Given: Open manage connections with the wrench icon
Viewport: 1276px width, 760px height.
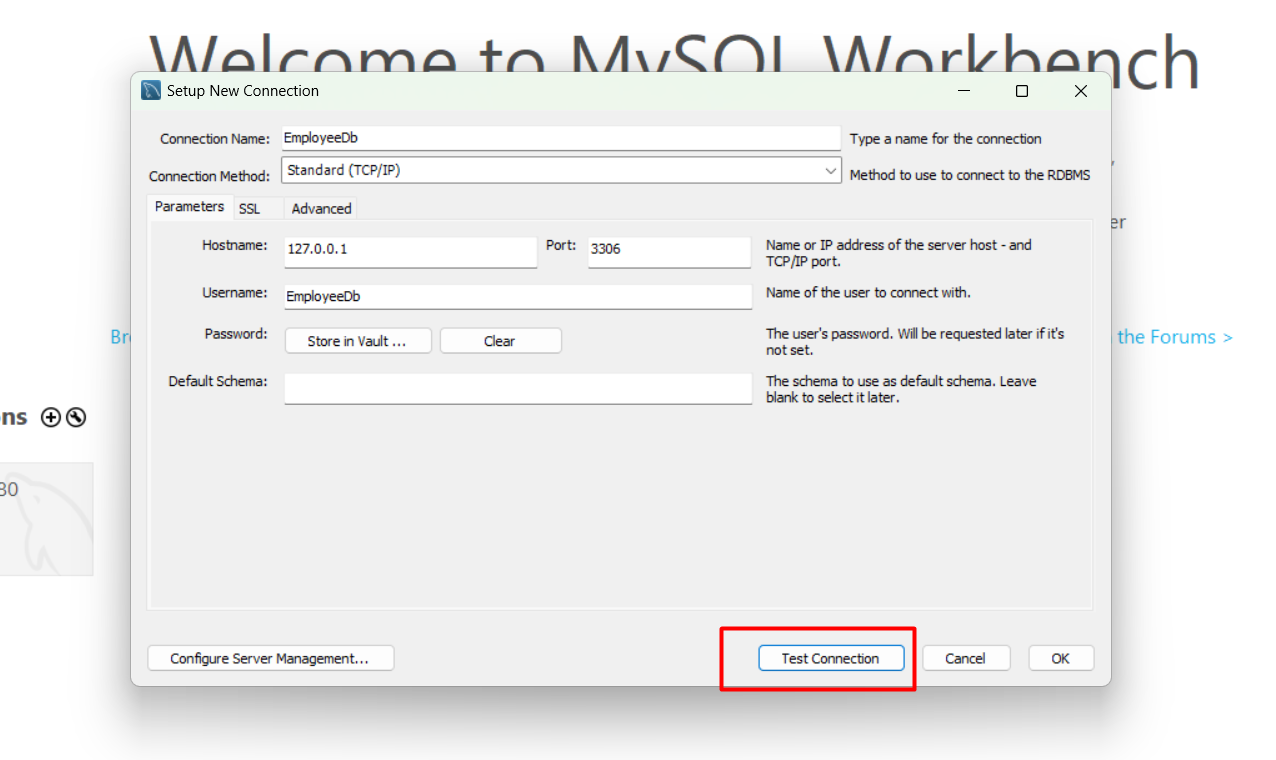Looking at the screenshot, I should 76,418.
